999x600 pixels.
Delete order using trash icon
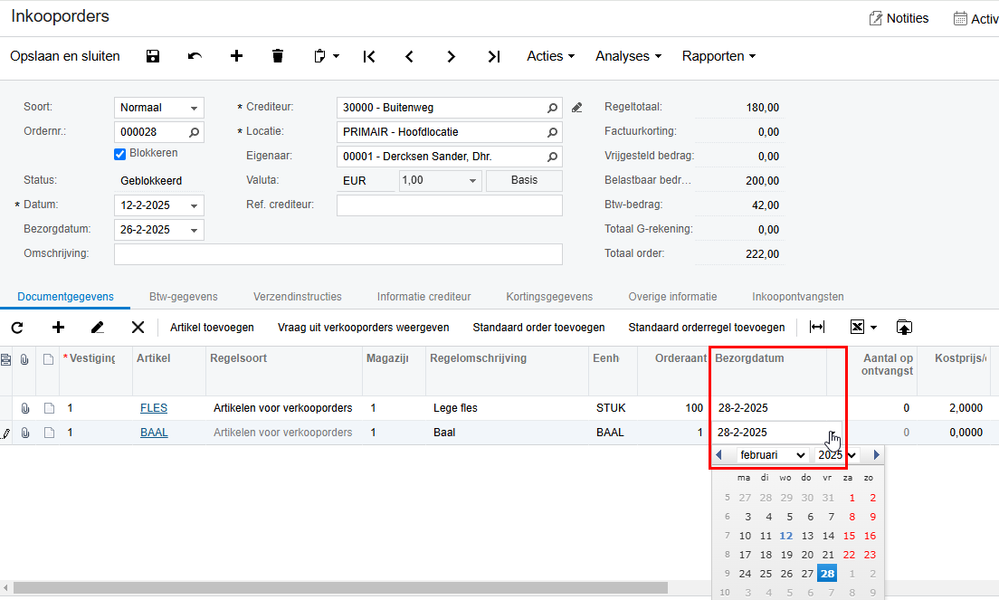[x=277, y=56]
